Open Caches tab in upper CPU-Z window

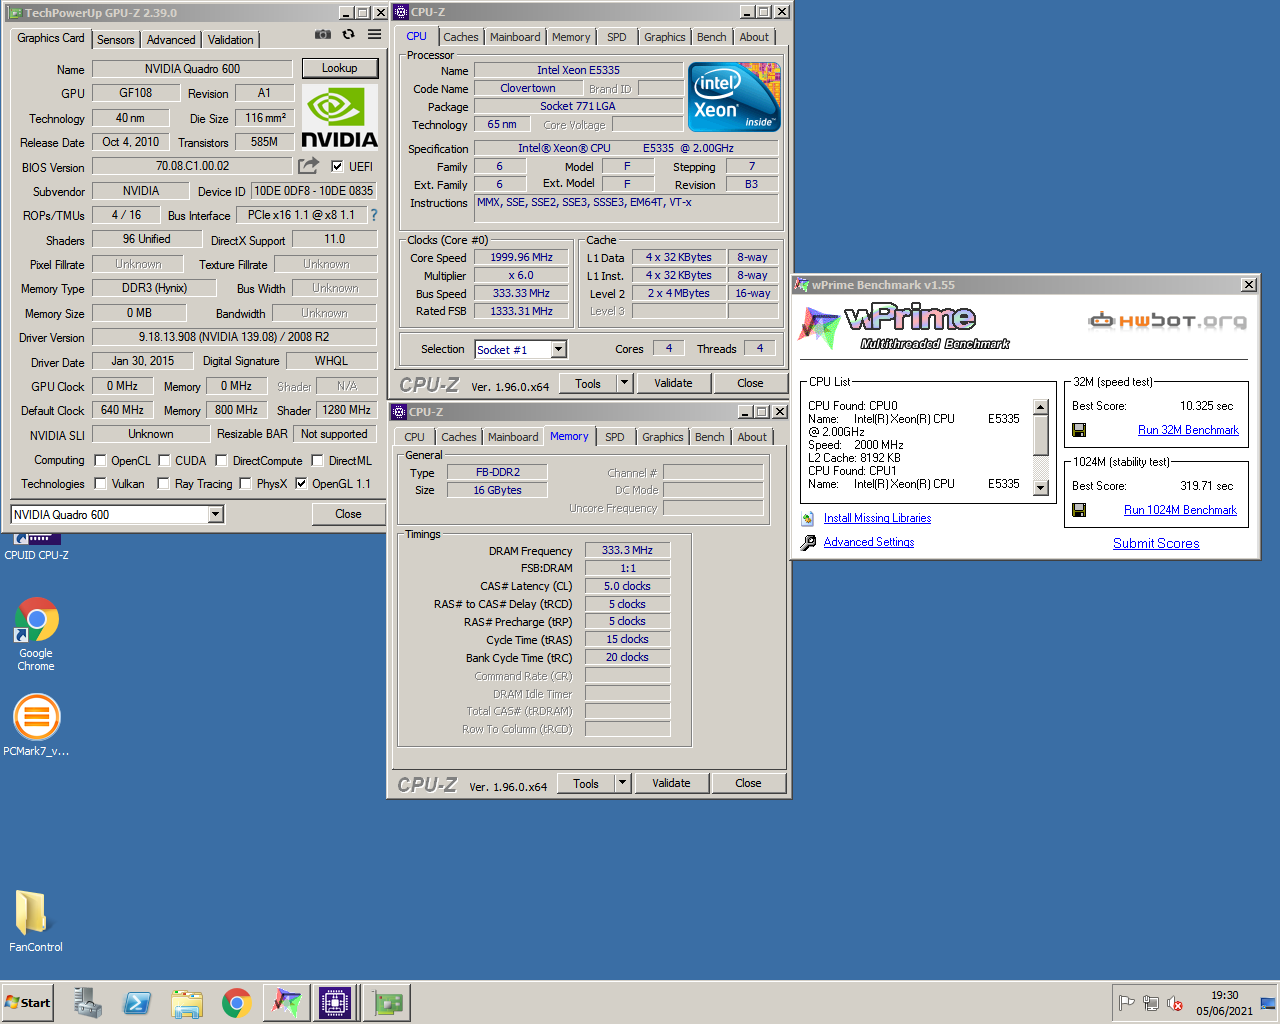point(461,37)
